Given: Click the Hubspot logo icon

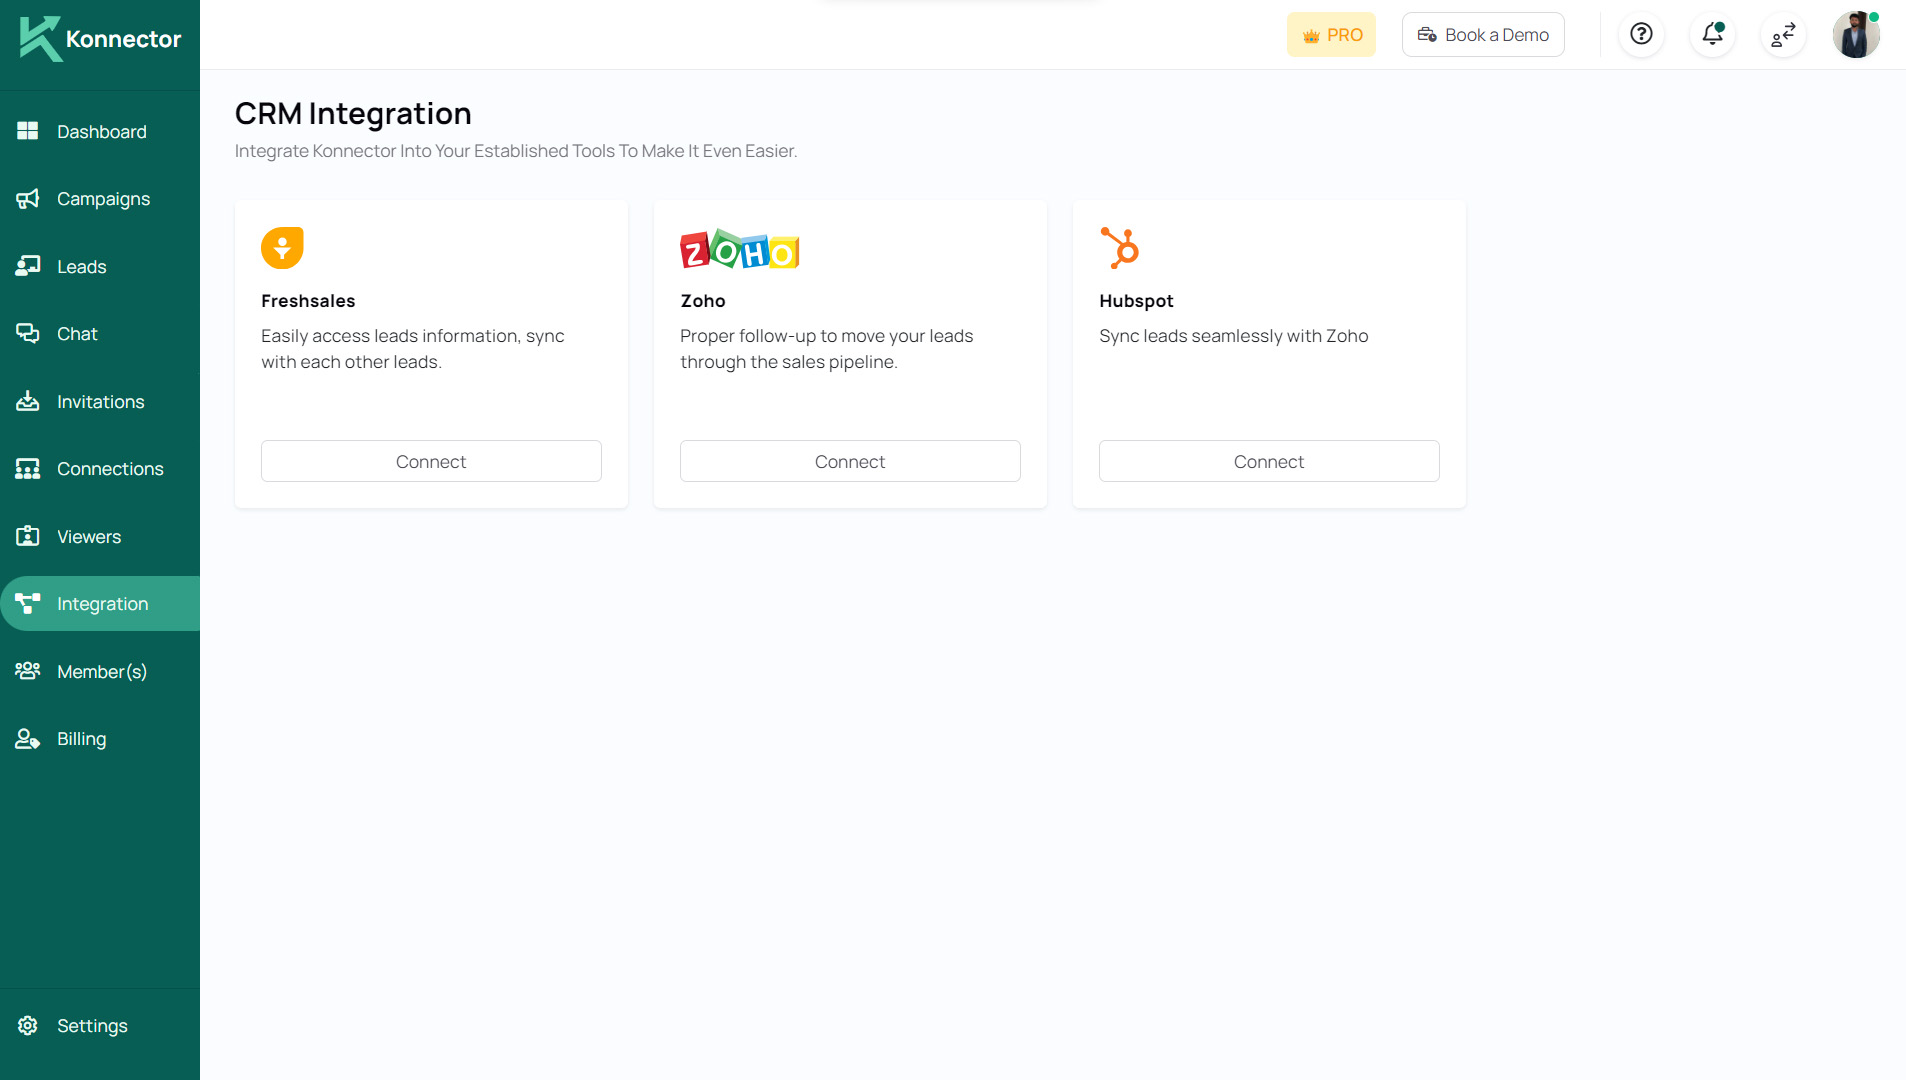Looking at the screenshot, I should point(1120,248).
